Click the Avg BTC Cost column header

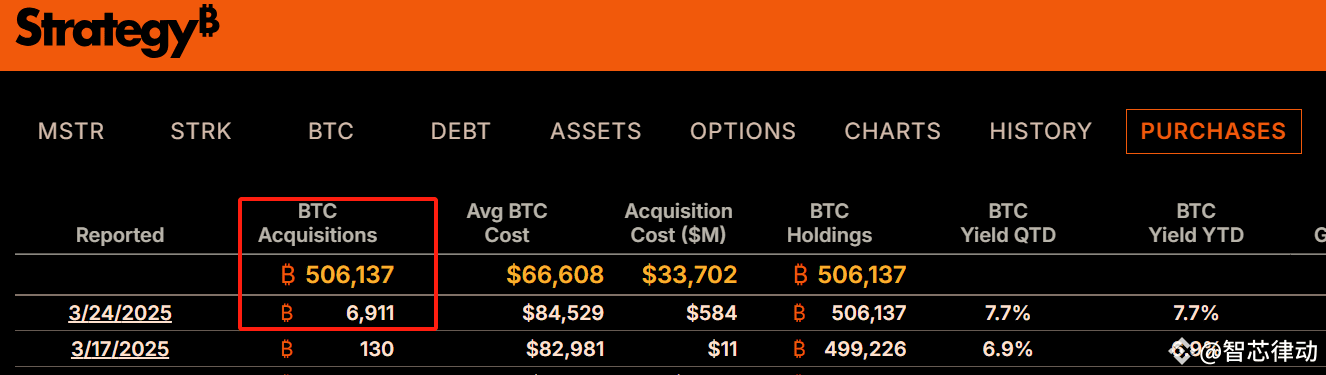507,223
